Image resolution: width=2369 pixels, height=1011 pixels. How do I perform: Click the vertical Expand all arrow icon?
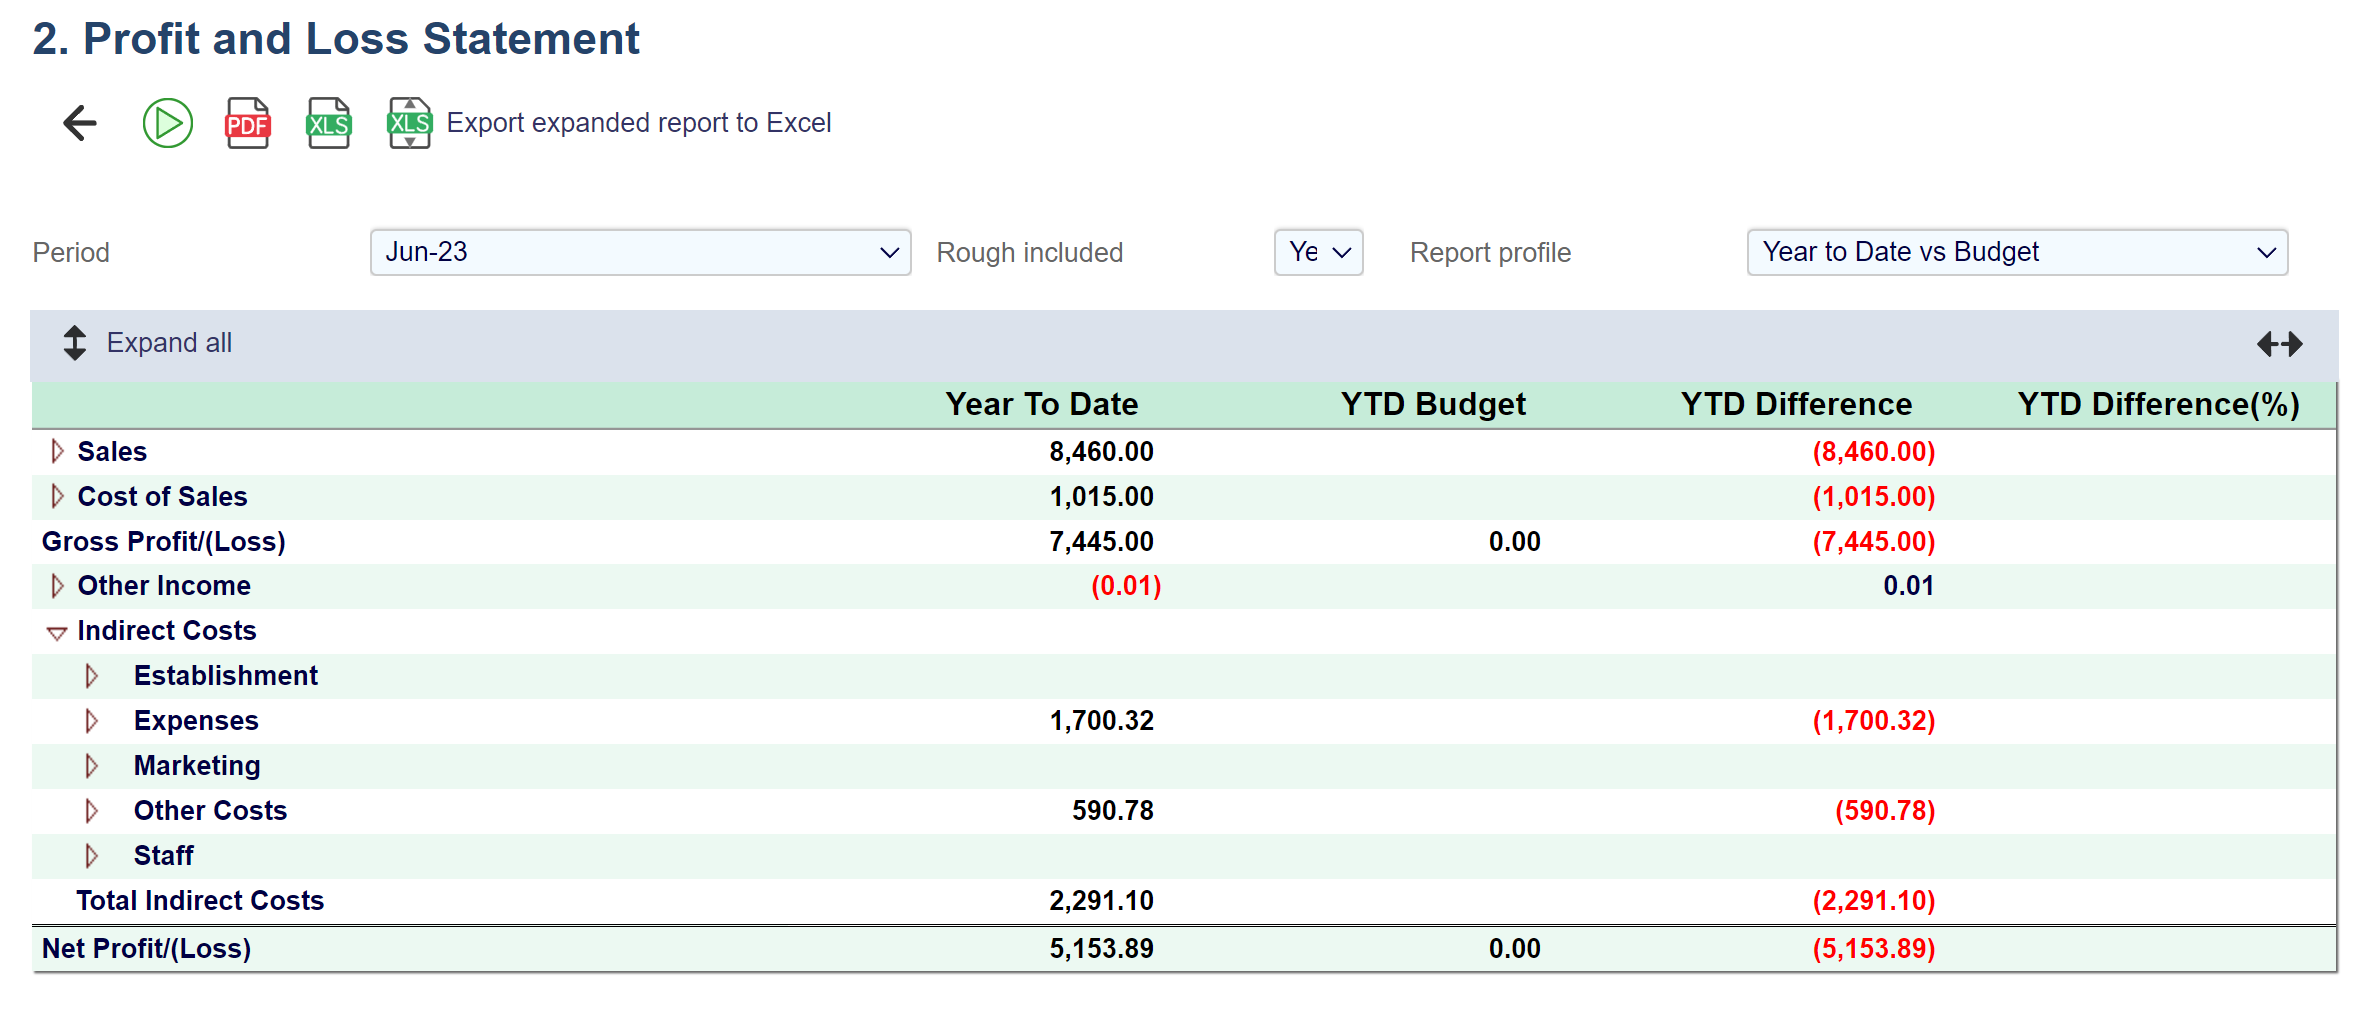(x=75, y=343)
